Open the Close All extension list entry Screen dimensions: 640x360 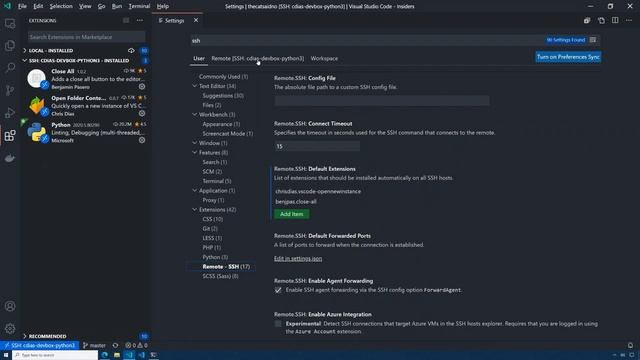coord(86,79)
